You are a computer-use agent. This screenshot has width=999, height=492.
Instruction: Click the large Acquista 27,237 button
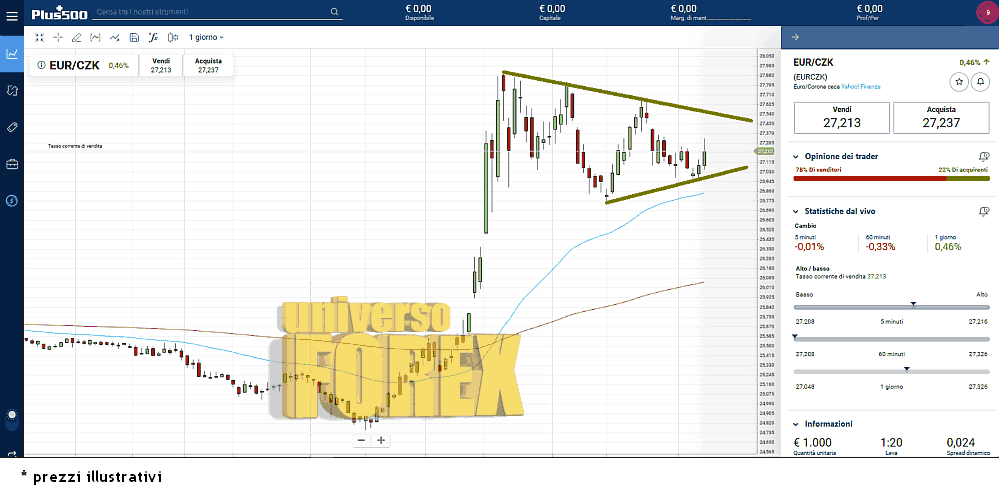pos(941,117)
